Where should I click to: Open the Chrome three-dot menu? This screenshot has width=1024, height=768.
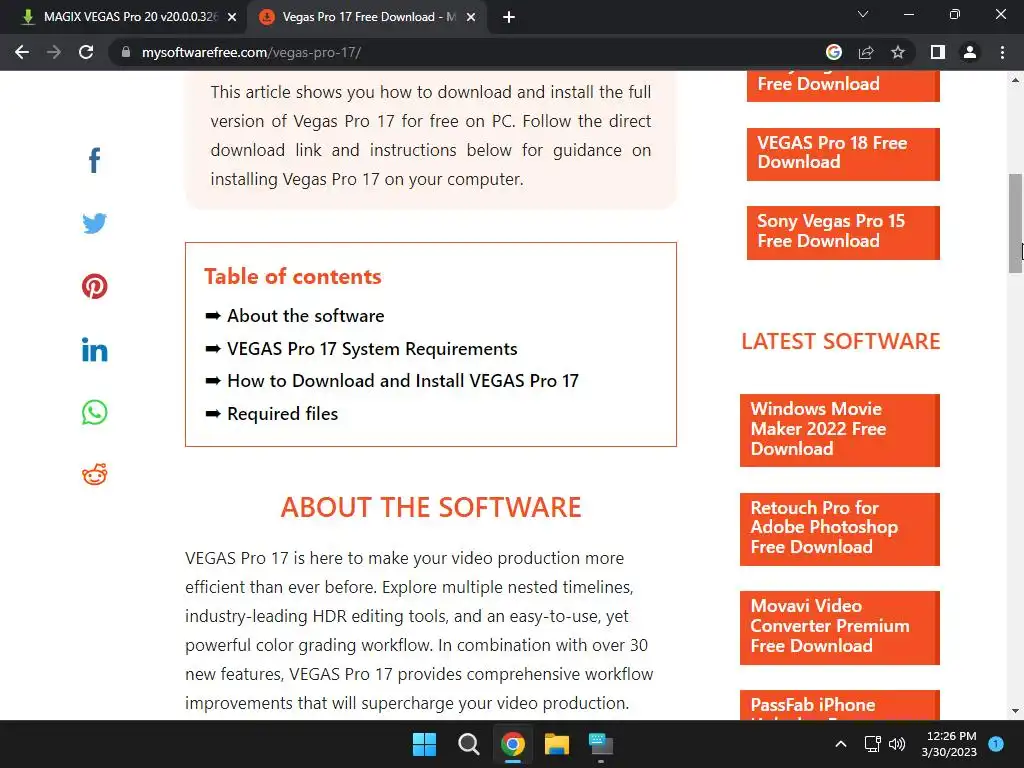[1002, 52]
